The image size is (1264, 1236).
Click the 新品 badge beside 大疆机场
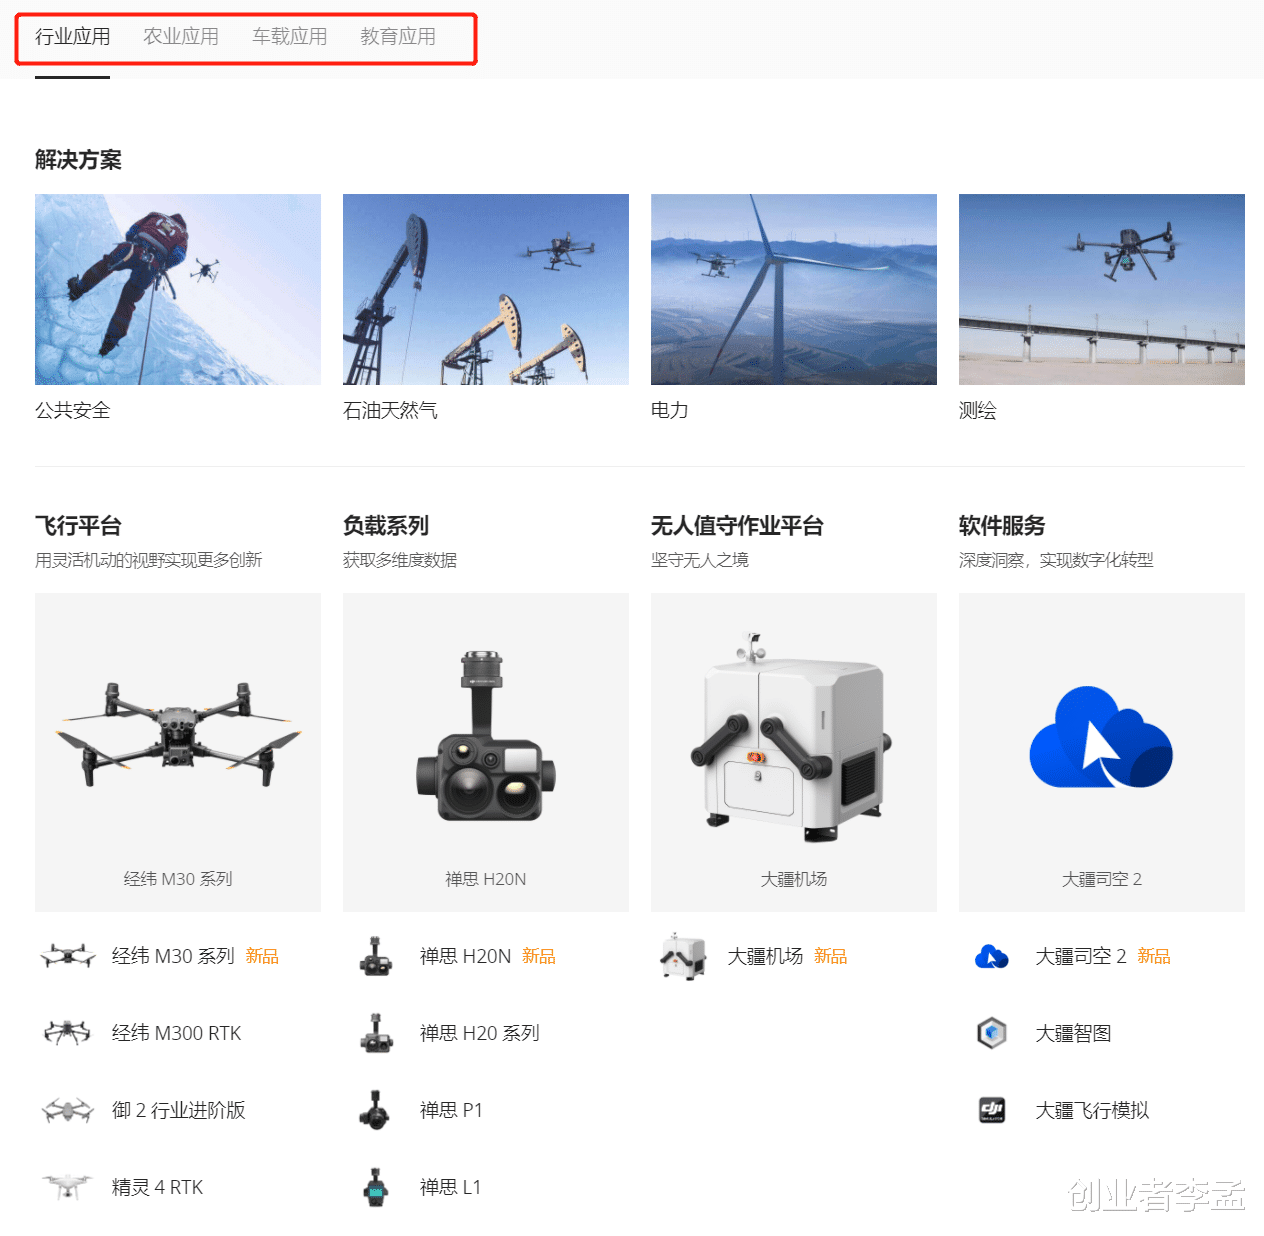831,956
